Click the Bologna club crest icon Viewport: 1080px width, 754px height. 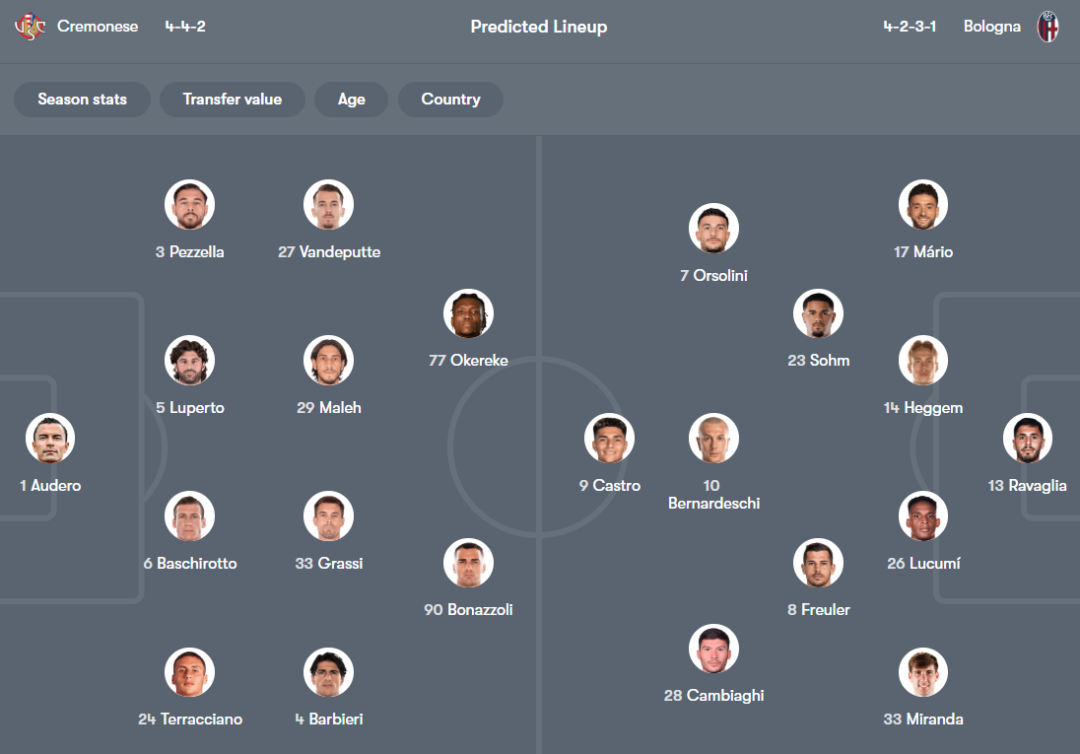1048,27
